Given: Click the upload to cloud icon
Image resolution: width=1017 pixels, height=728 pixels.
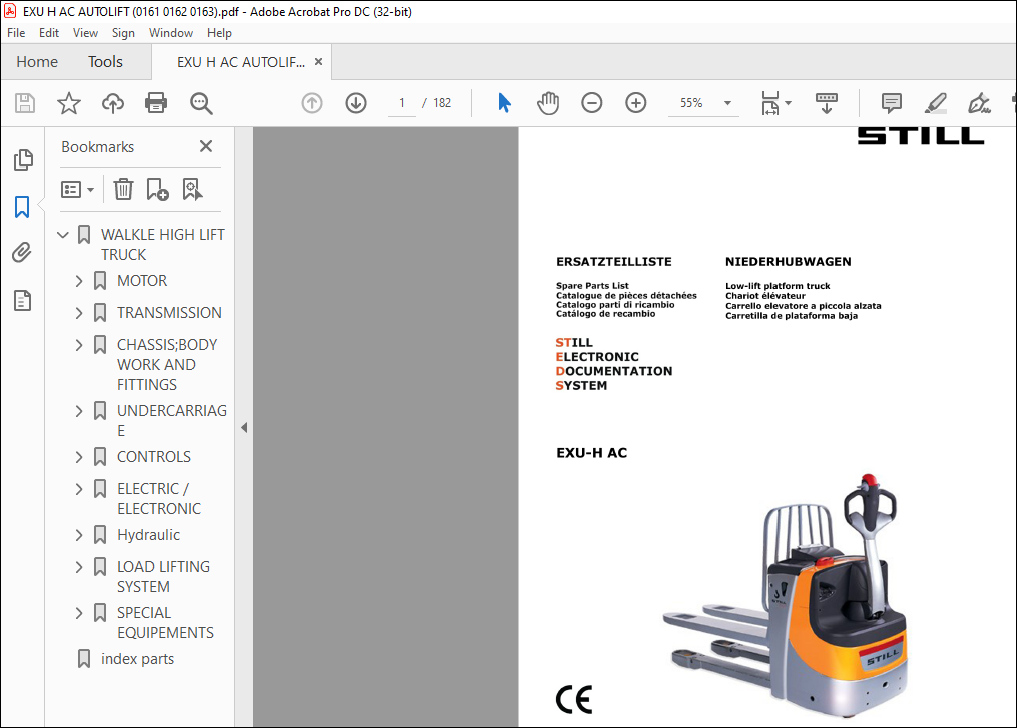Looking at the screenshot, I should coord(113,103).
